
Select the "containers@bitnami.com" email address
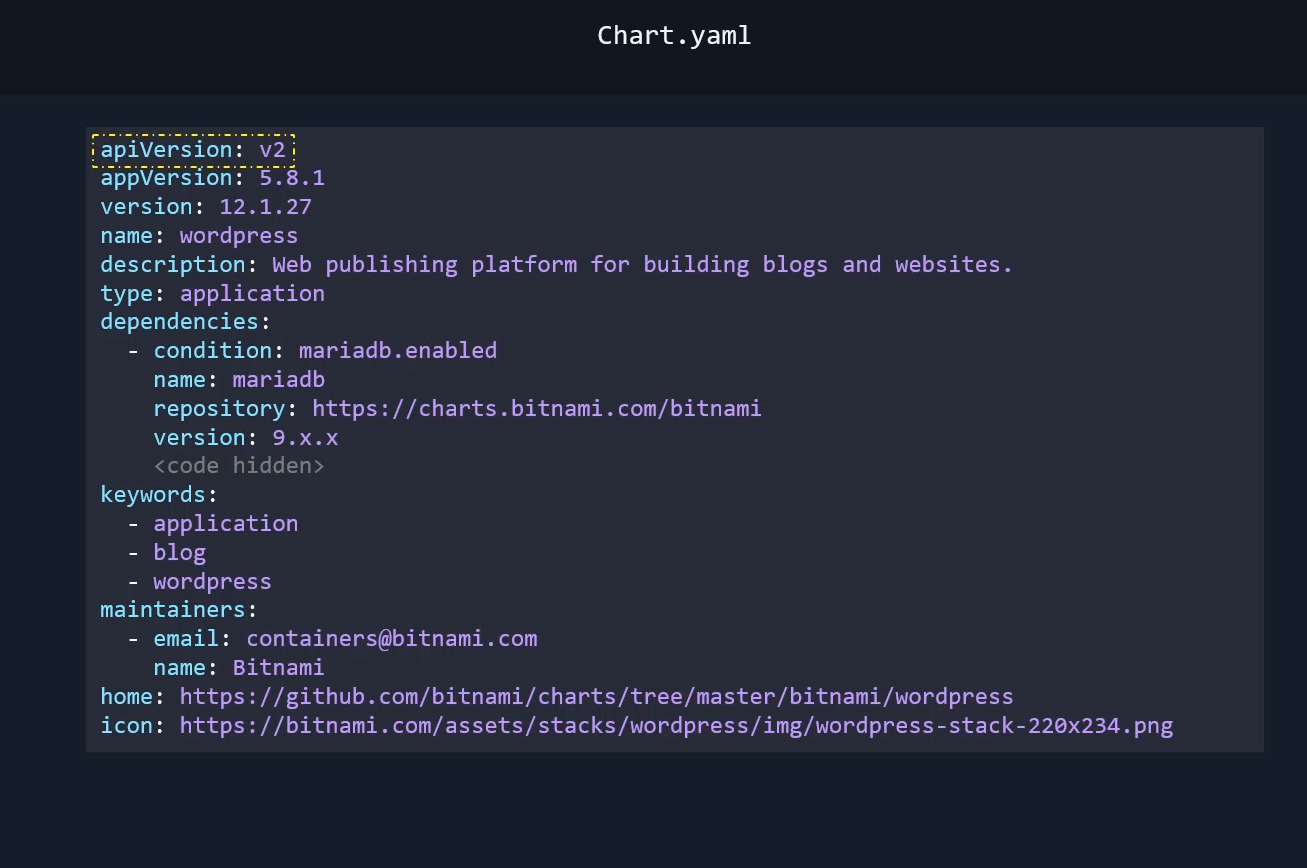click(392, 639)
